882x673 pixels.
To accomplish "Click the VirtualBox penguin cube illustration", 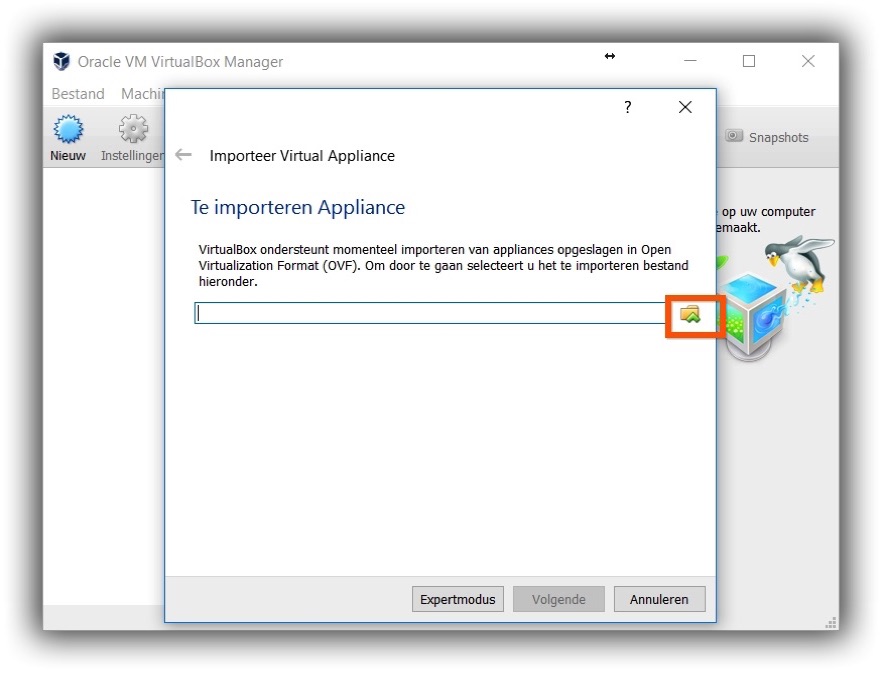I will 775,299.
